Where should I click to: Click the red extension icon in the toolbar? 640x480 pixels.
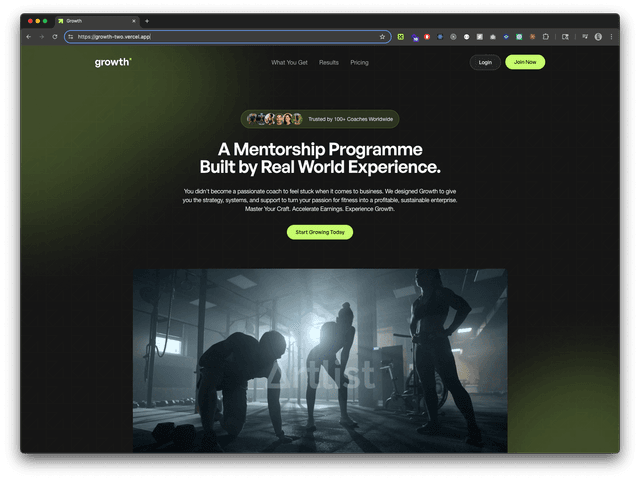[427, 36]
